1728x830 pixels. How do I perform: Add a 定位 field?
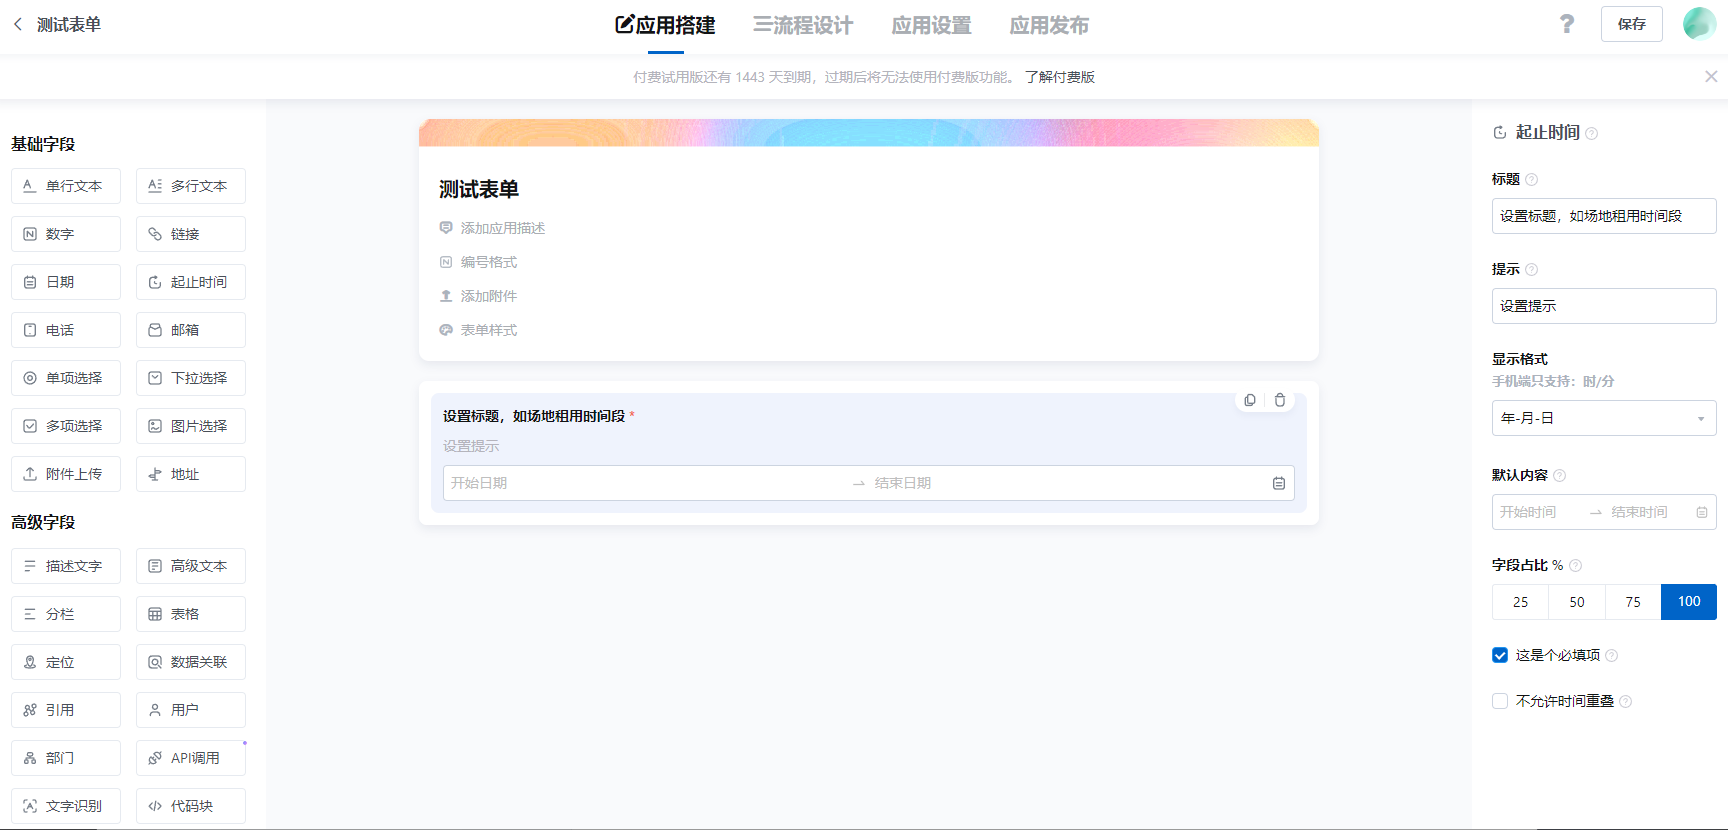click(x=66, y=662)
